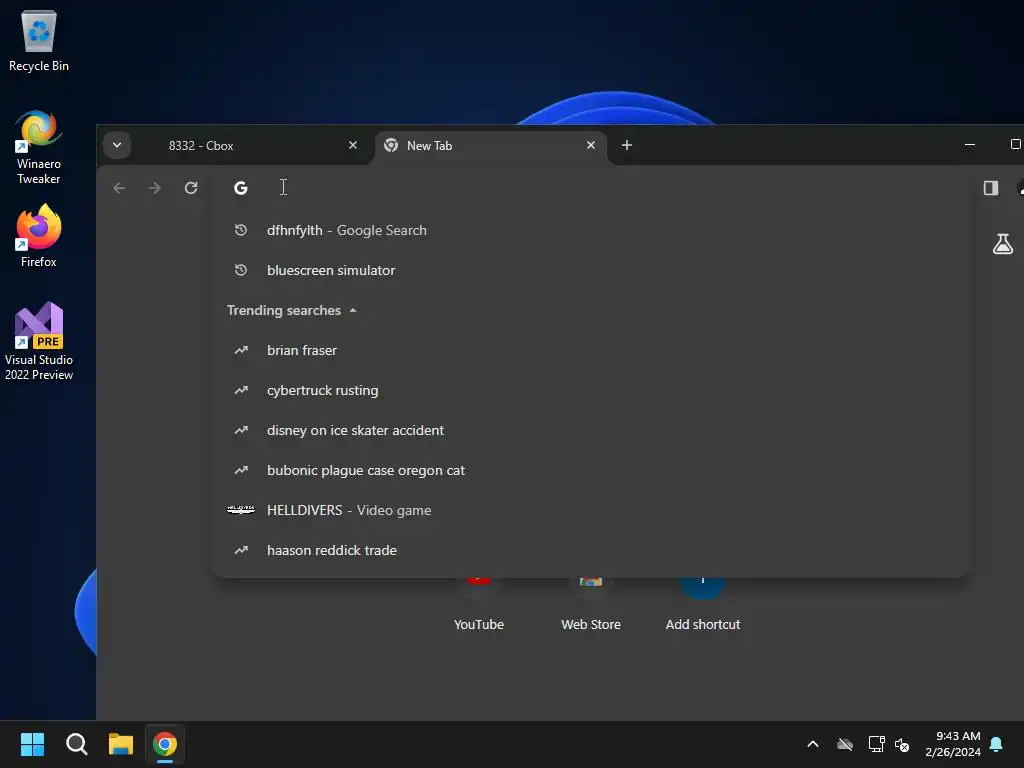The height and width of the screenshot is (768, 1024).
Task: Click the OneDrive cloud tray icon
Action: (x=845, y=744)
